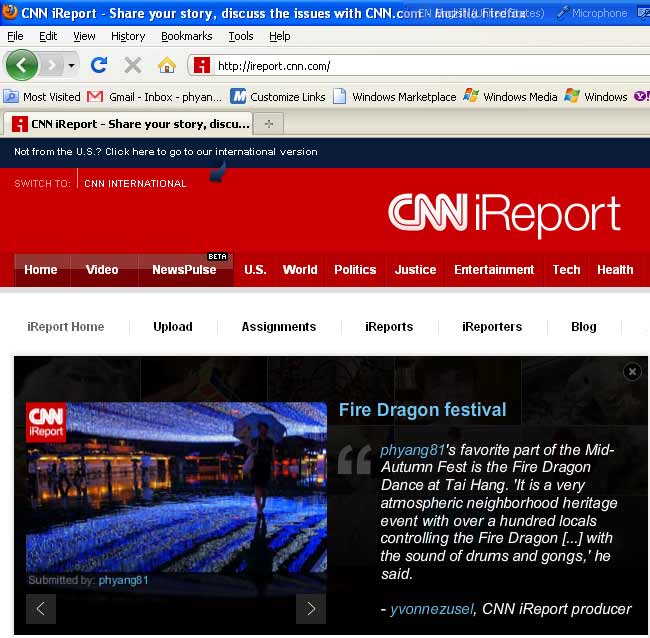The width and height of the screenshot is (650, 638).
Task: Open the File menu
Action: (15, 36)
